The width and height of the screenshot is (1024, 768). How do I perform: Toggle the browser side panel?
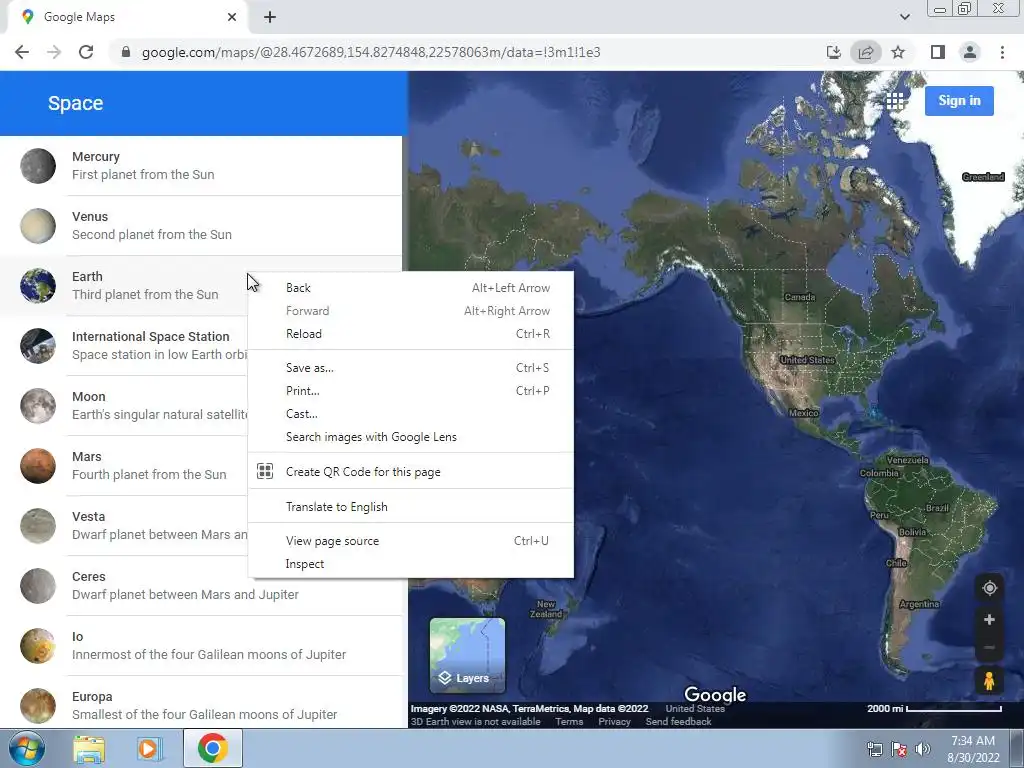(937, 52)
